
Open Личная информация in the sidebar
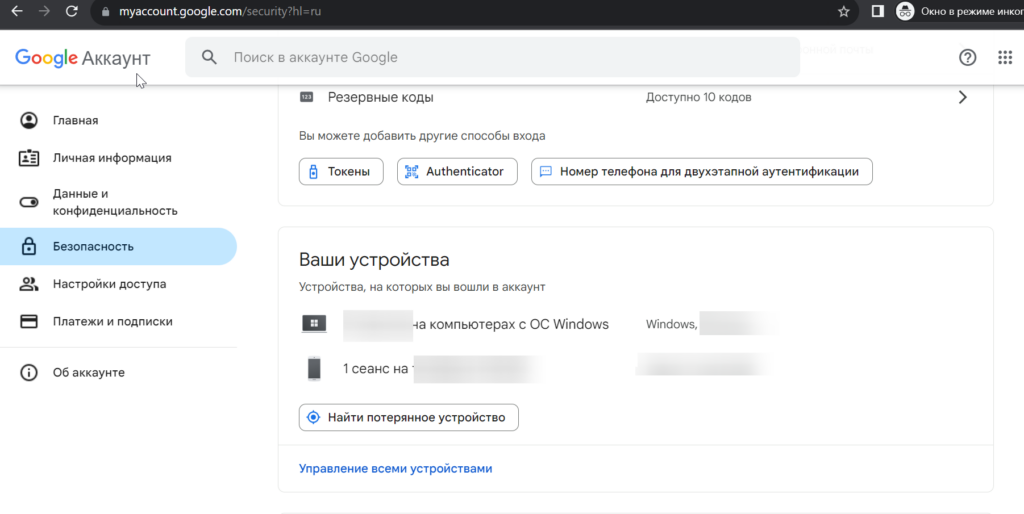point(118,158)
